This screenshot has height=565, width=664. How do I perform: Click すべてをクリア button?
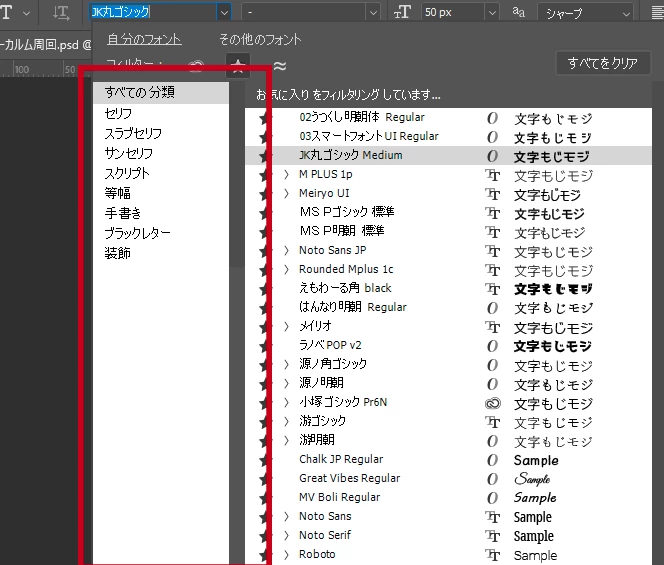[x=603, y=64]
